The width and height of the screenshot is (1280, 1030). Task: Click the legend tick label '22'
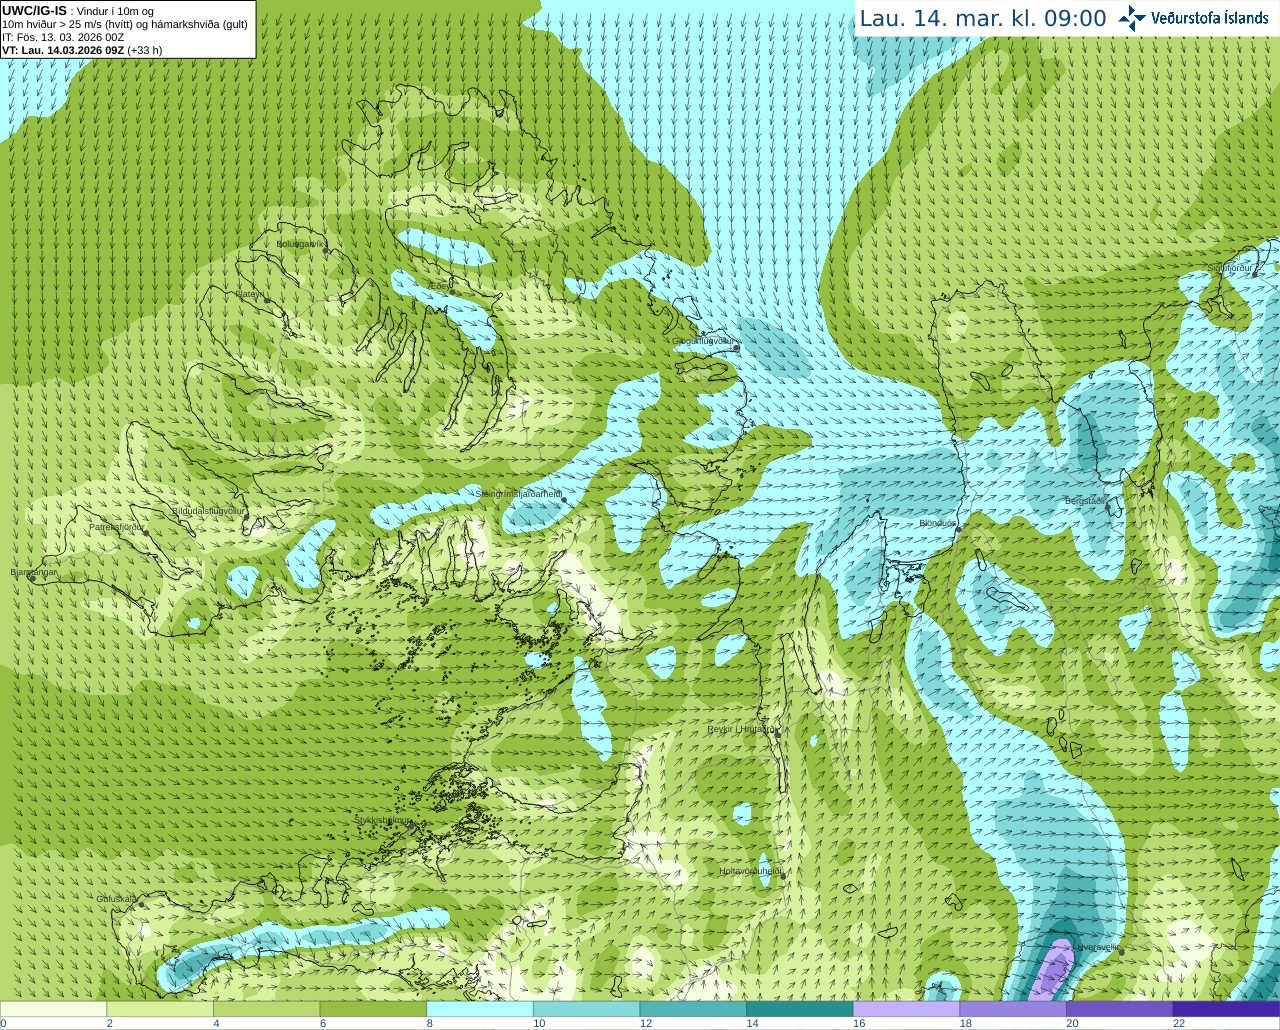1179,1023
